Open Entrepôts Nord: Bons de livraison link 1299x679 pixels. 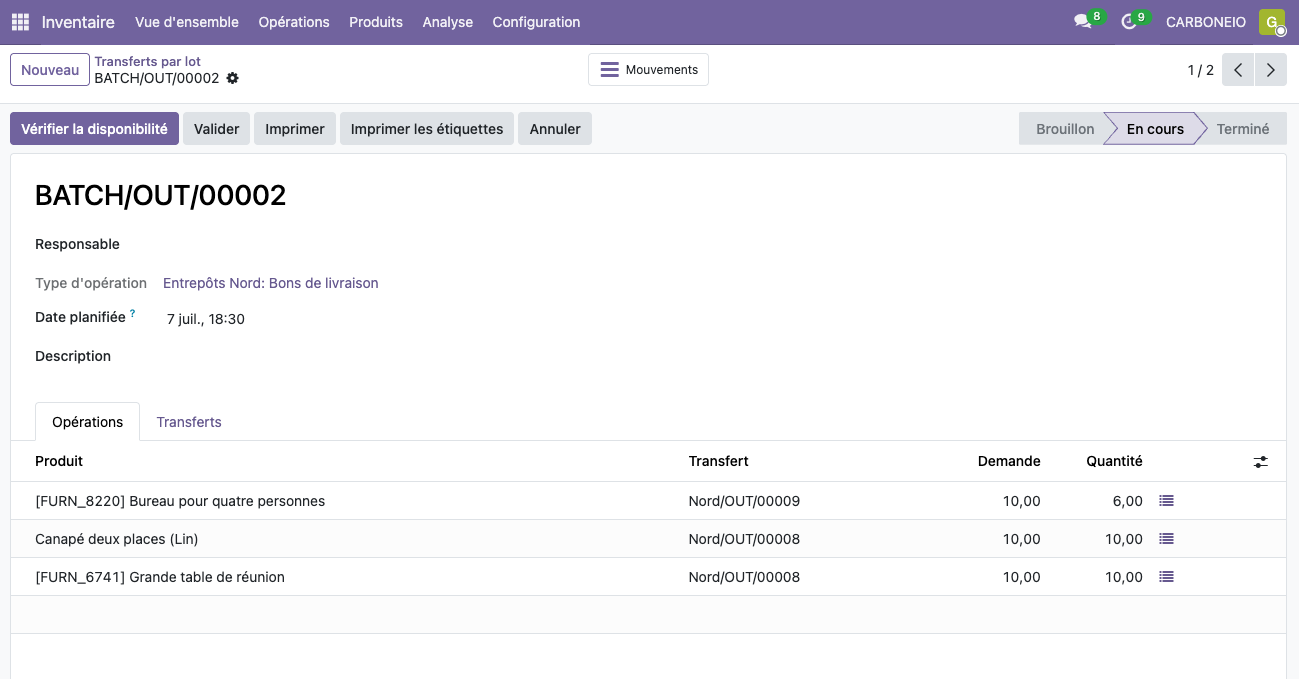pyautogui.click(x=271, y=283)
